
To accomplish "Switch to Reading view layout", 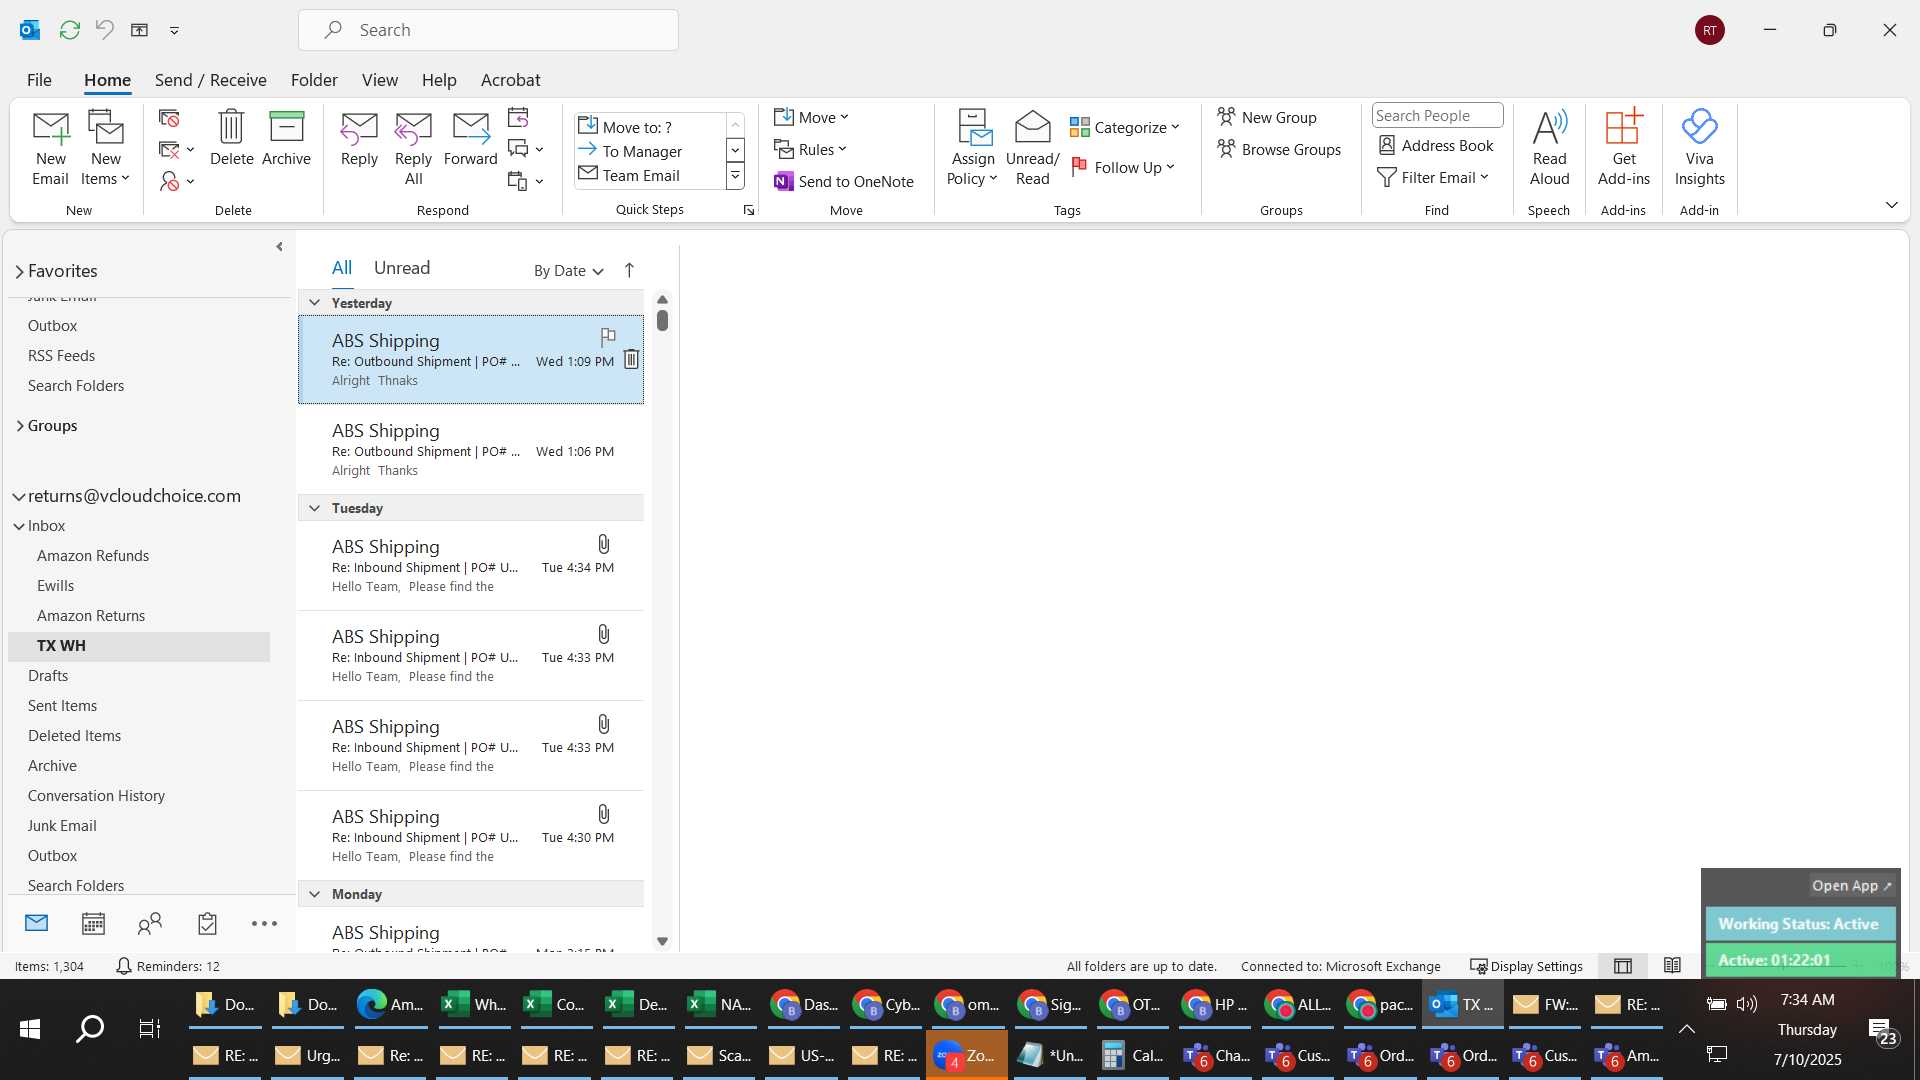I will (1672, 966).
